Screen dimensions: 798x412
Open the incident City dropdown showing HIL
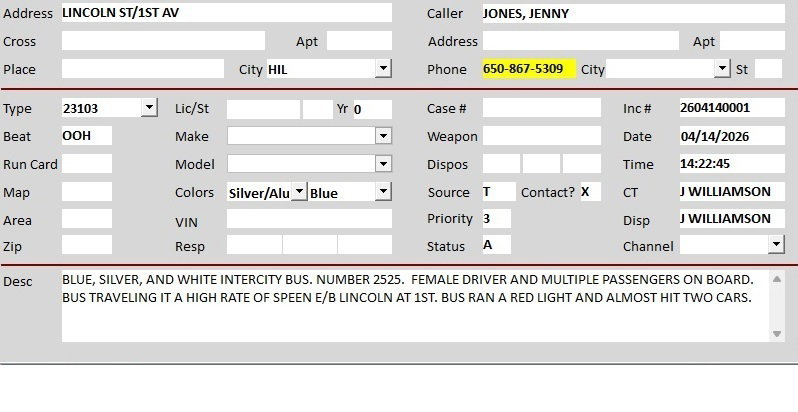pyautogui.click(x=383, y=69)
